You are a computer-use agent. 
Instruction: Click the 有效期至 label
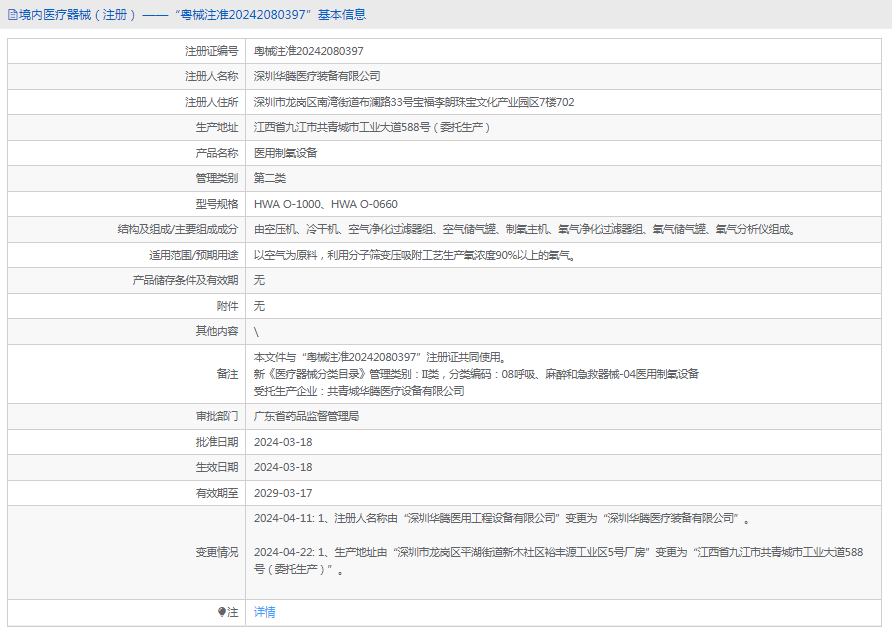point(217,493)
